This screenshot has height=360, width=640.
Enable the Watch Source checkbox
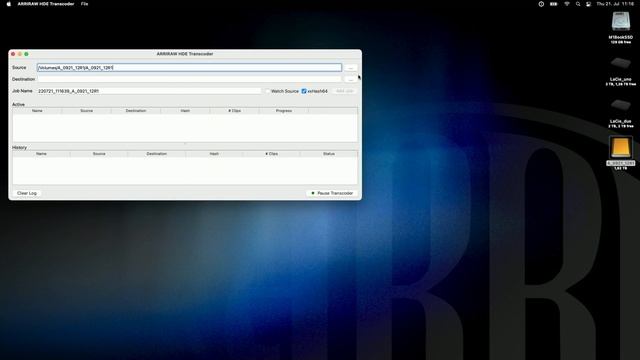(x=268, y=91)
